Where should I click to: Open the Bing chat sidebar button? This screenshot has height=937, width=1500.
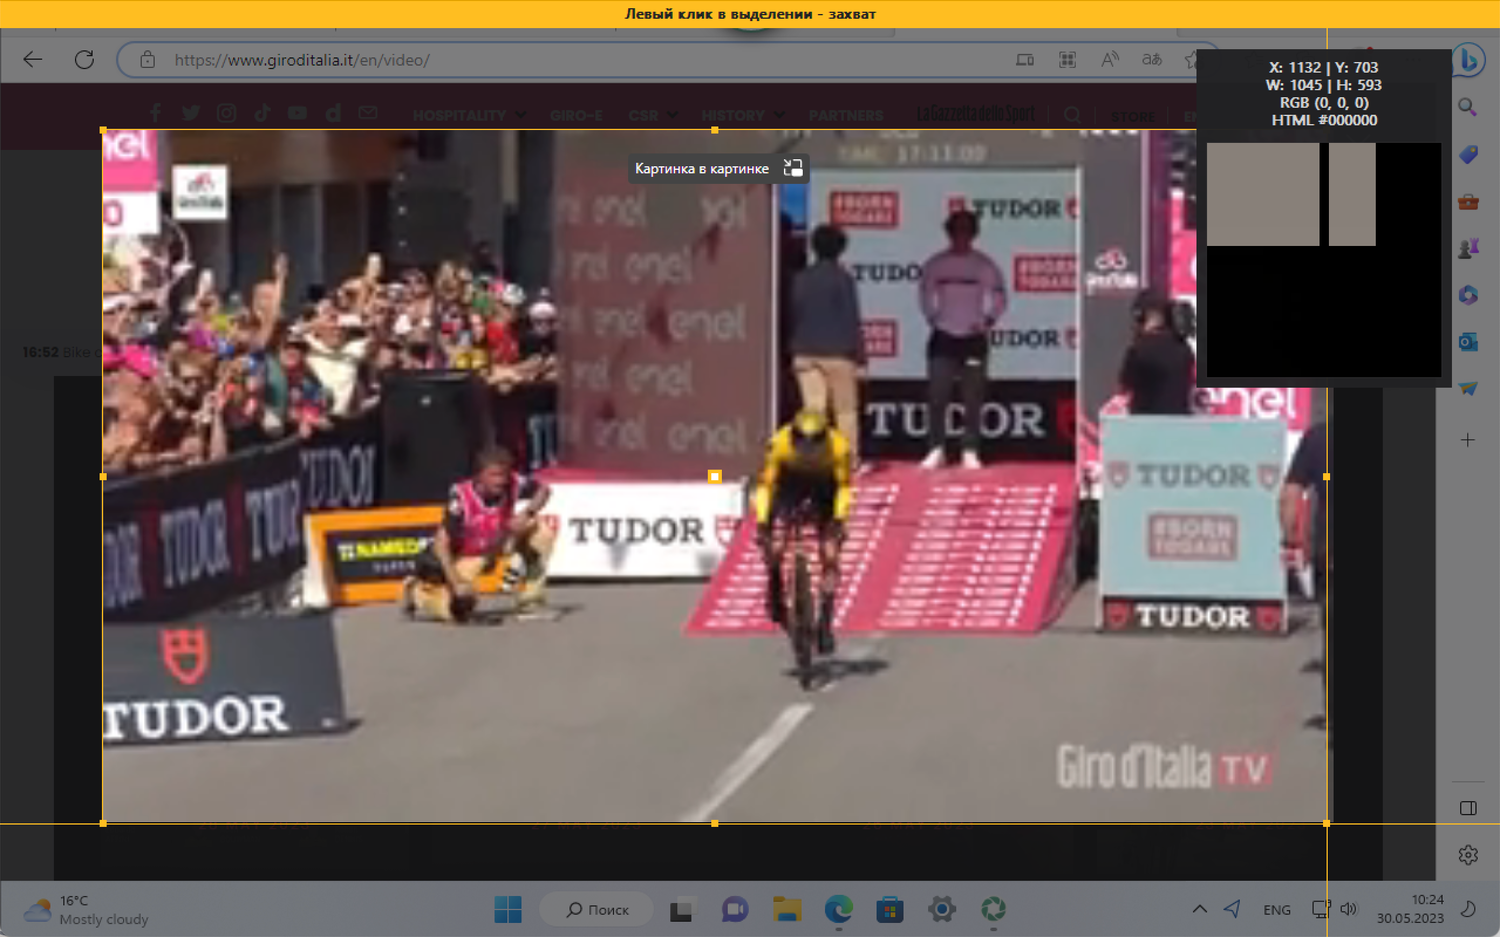(x=1468, y=60)
